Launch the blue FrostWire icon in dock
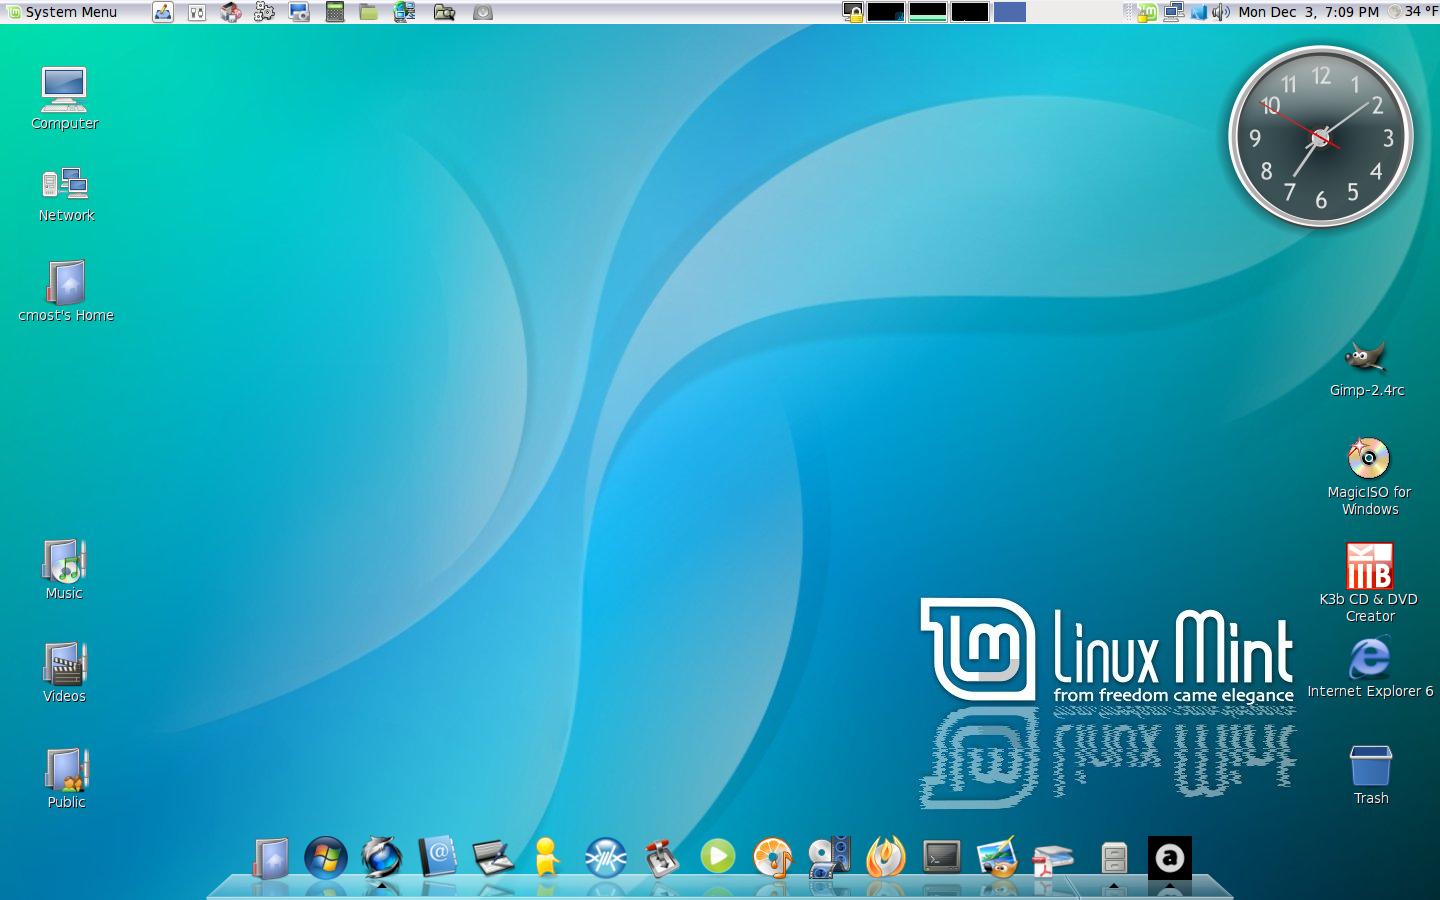Viewport: 1440px width, 900px height. (x=605, y=858)
